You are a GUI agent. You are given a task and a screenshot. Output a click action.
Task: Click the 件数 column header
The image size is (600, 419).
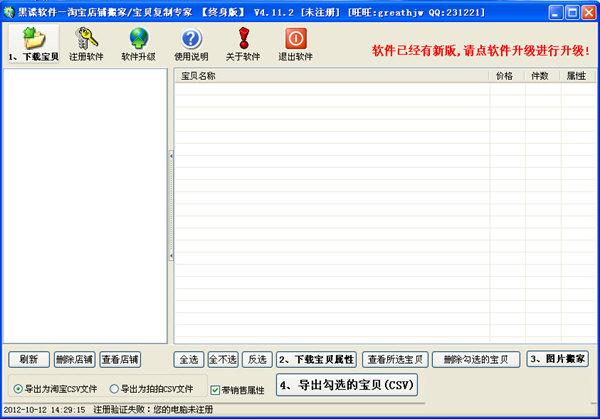tap(539, 75)
